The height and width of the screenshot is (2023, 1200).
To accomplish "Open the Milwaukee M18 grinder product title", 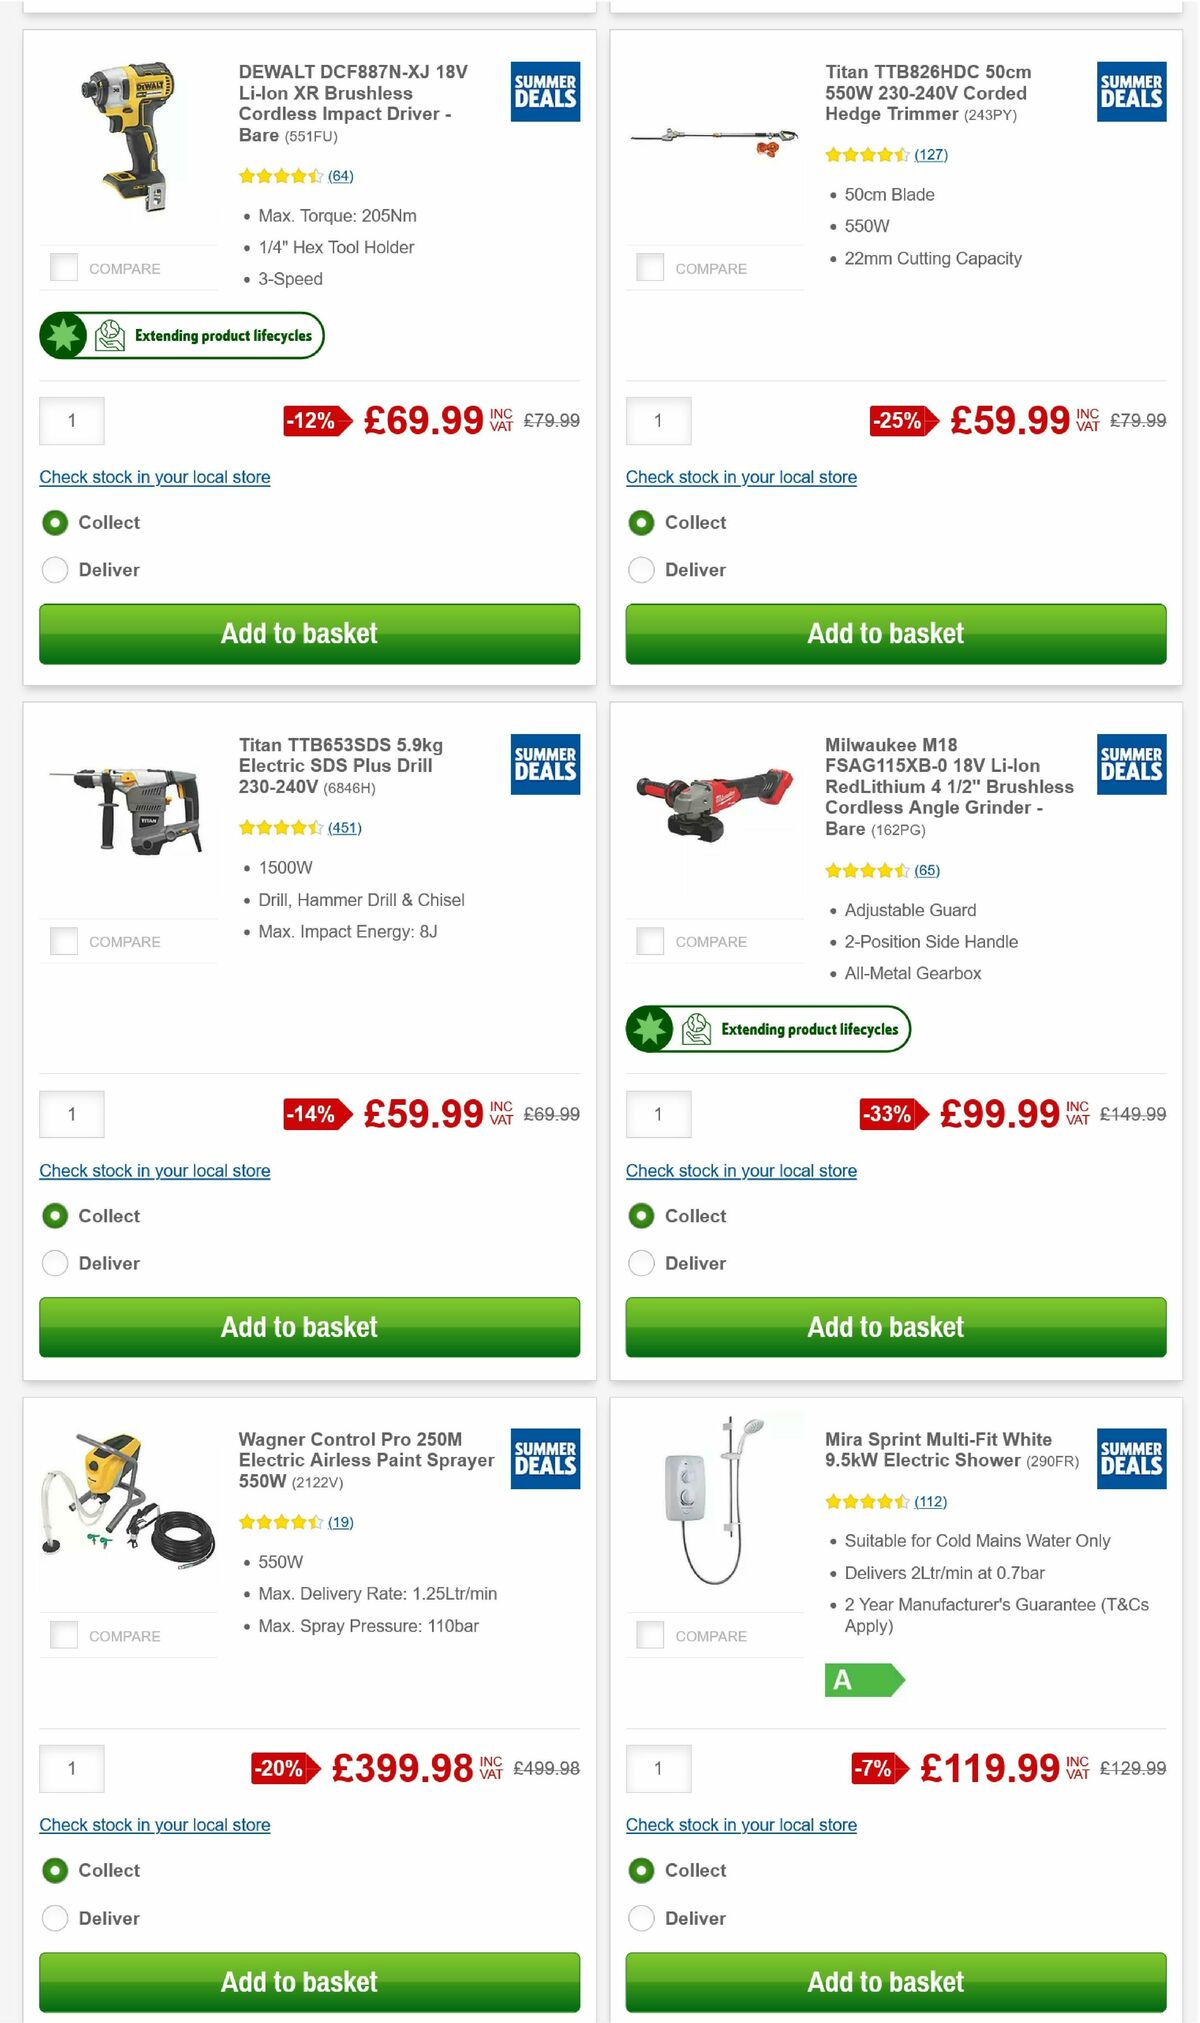I will pyautogui.click(x=948, y=786).
